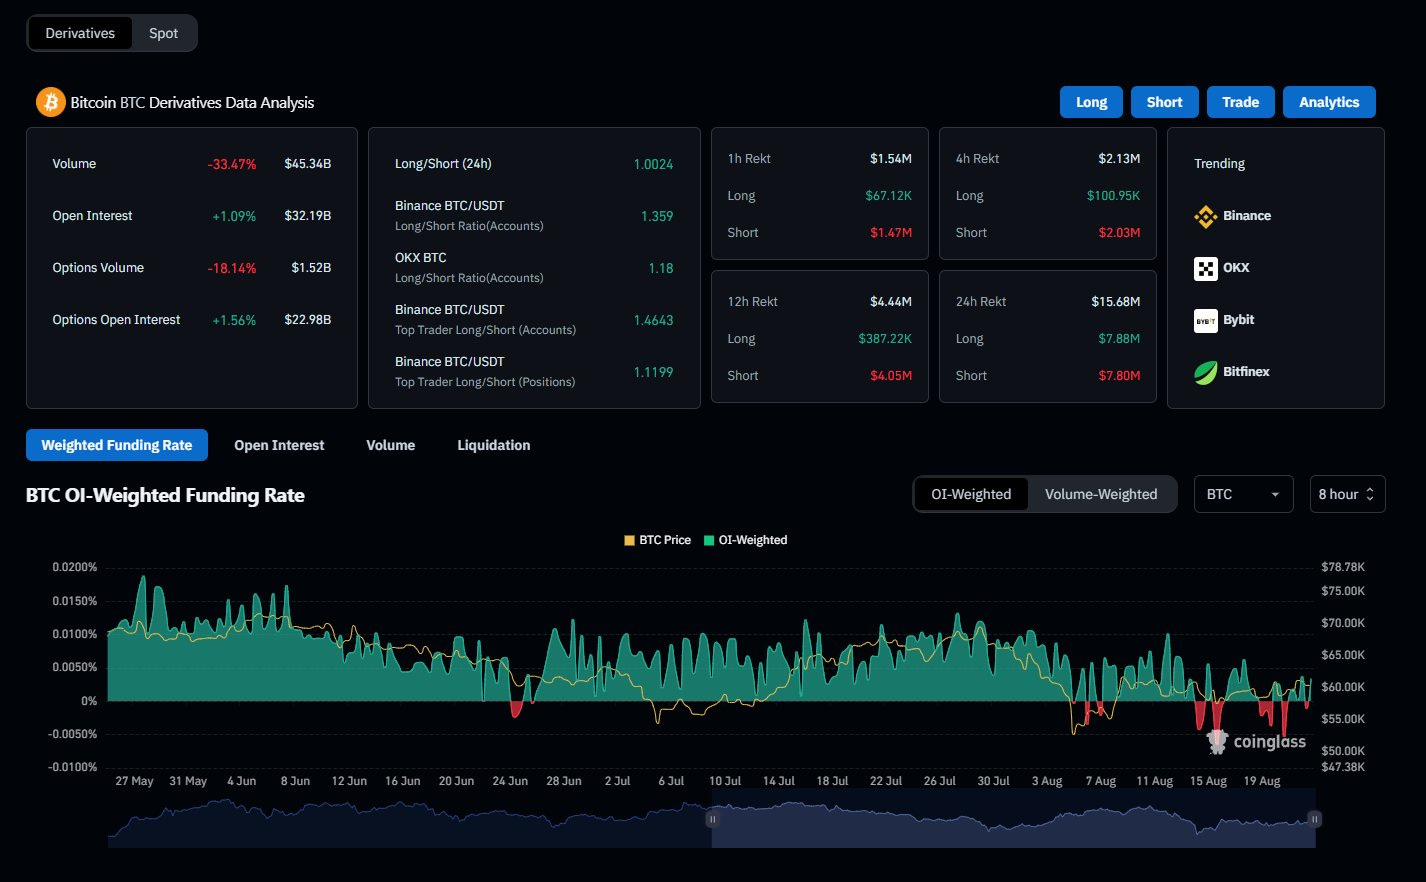Image resolution: width=1426 pixels, height=882 pixels.
Task: Click the Bybit logo icon in Trending
Action: [x=1206, y=320]
